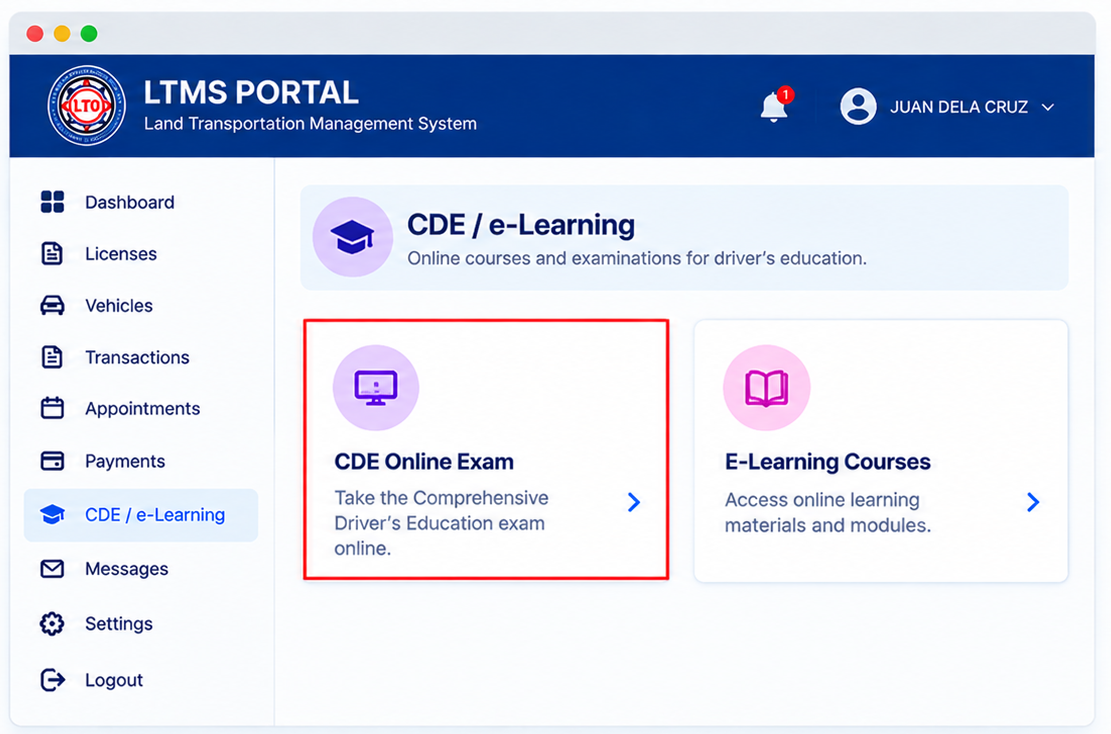Click the red notification badge
The height and width of the screenshot is (734, 1111).
coord(785,94)
